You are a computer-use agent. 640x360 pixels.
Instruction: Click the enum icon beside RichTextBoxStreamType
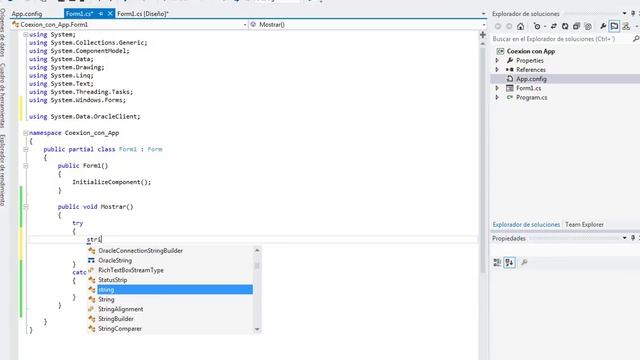tap(91, 270)
